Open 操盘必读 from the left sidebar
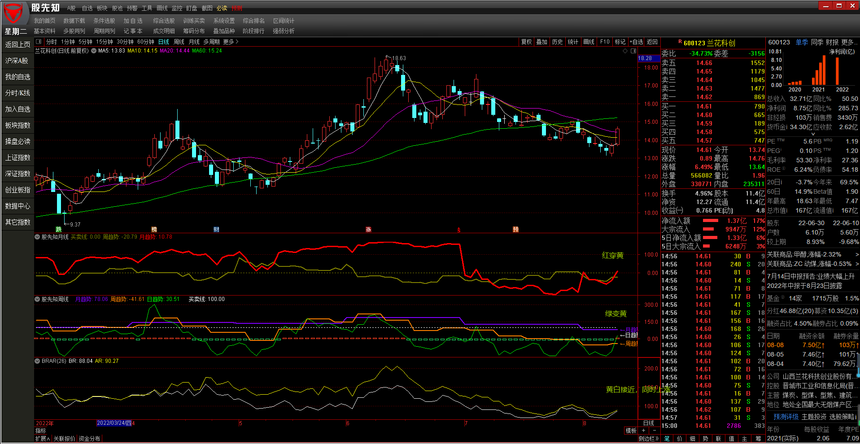The image size is (860, 444). 18,141
